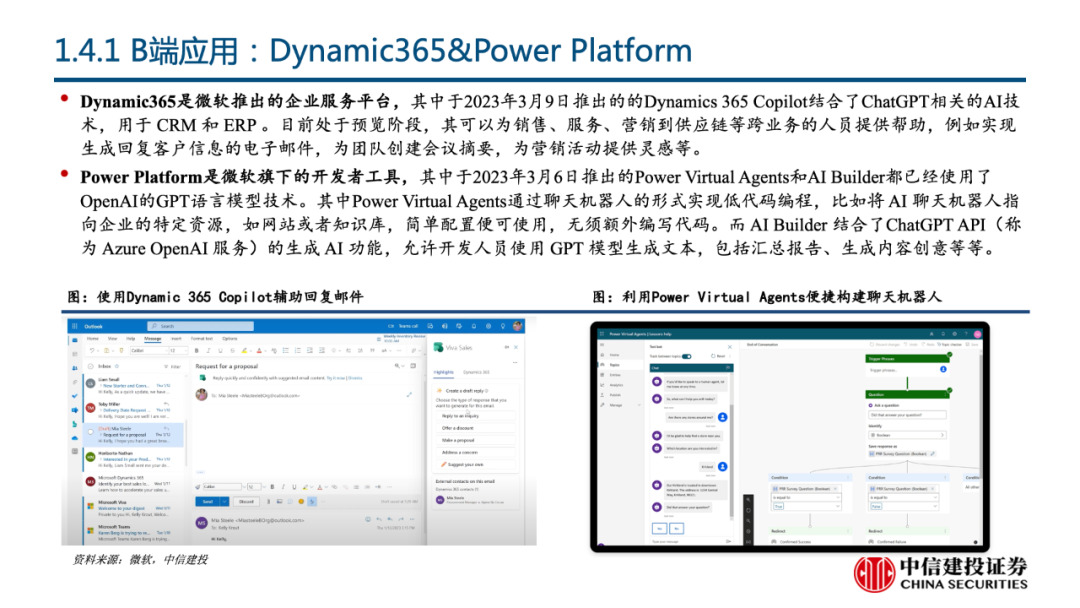
Task: Select the Ask a question radio option
Action: click(869, 405)
